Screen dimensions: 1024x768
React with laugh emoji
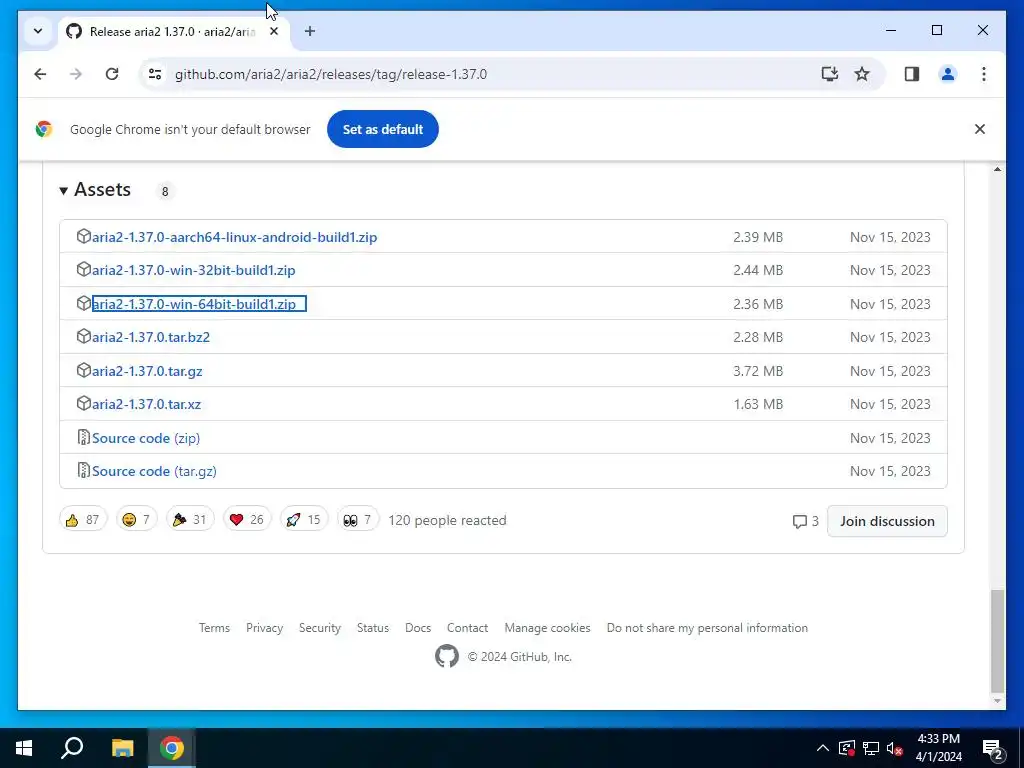136,520
